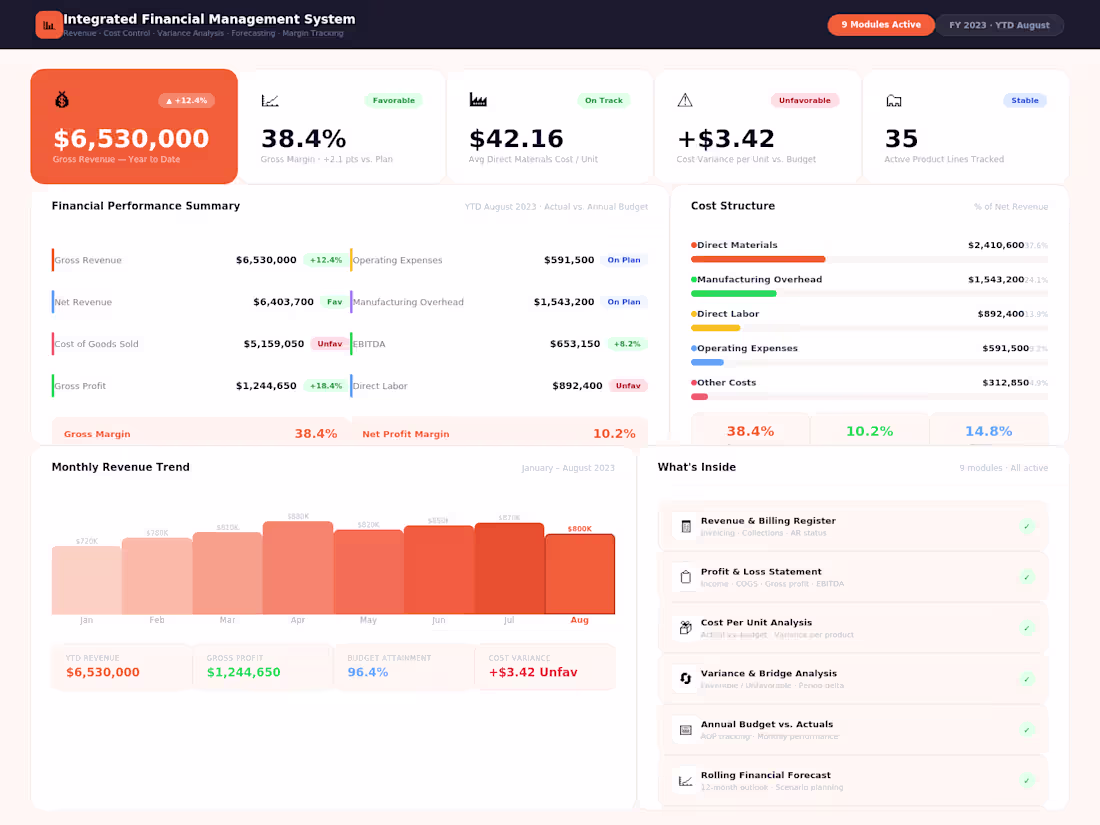Click the highlighted Aug revenue bar
This screenshot has height=825, width=1100.
coord(580,574)
